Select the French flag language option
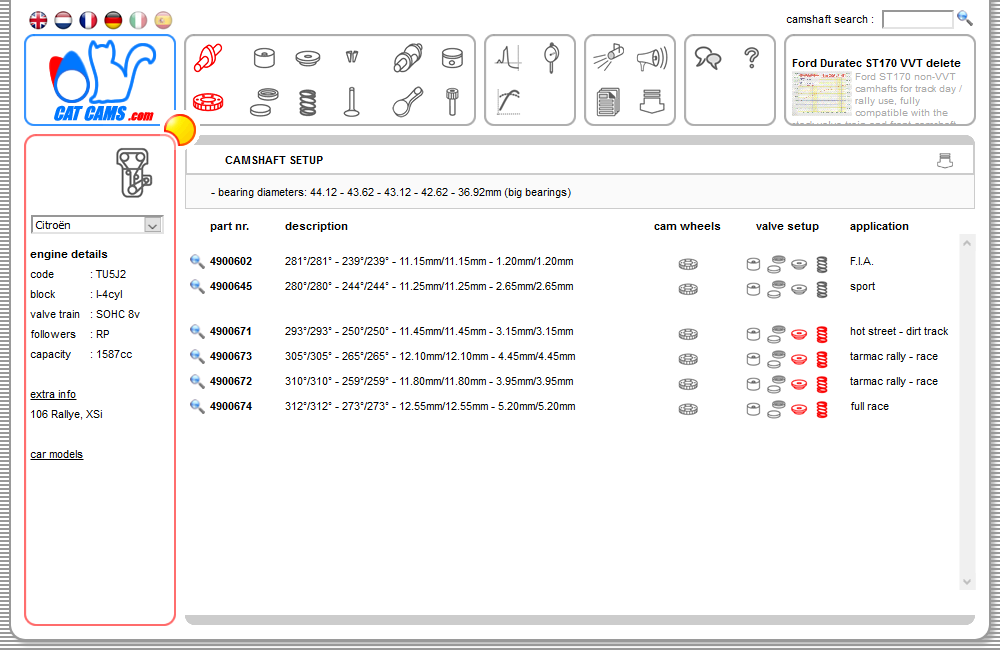1000x650 pixels. [x=88, y=20]
